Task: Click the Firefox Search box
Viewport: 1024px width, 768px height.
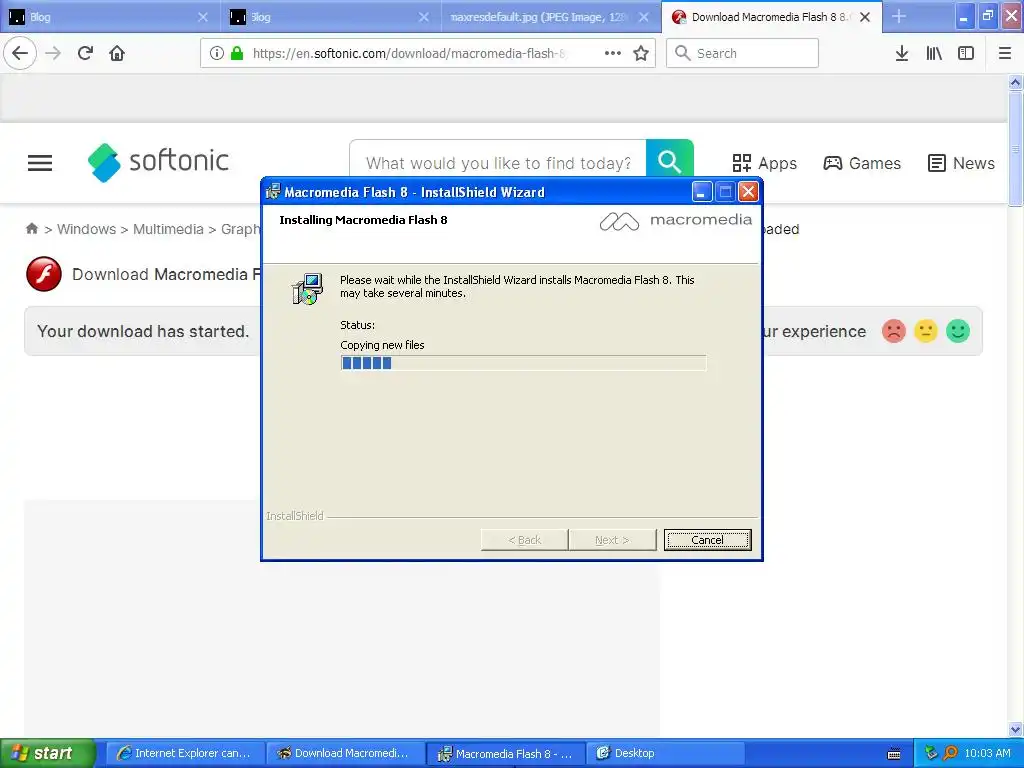Action: [742, 53]
